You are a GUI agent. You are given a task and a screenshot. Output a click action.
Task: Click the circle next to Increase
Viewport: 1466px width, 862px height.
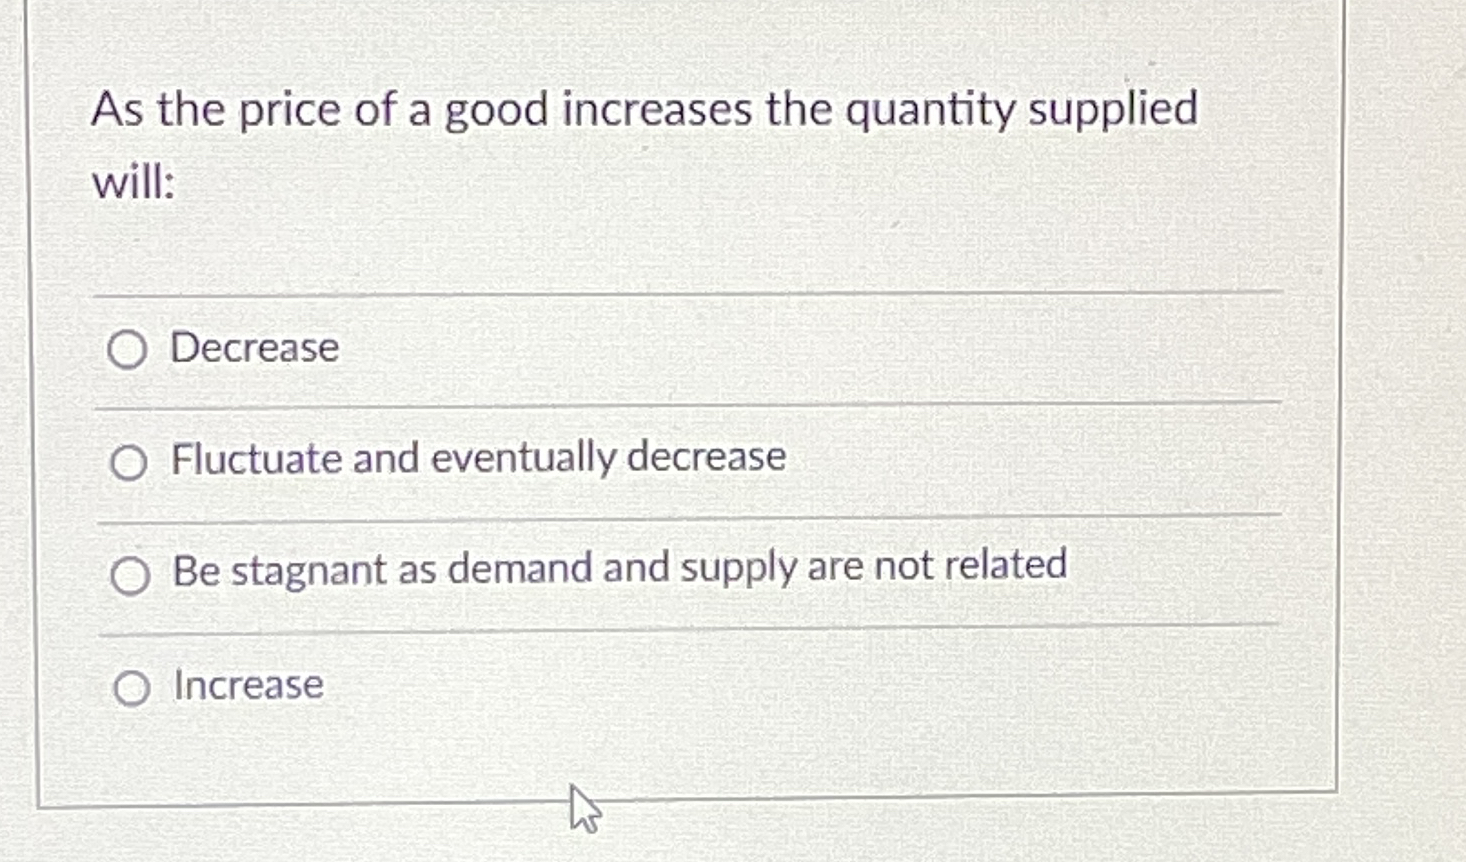point(128,686)
